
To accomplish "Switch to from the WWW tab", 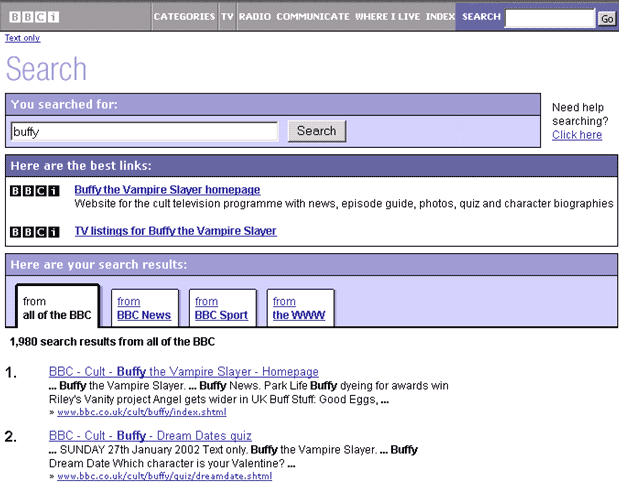I will [x=299, y=308].
